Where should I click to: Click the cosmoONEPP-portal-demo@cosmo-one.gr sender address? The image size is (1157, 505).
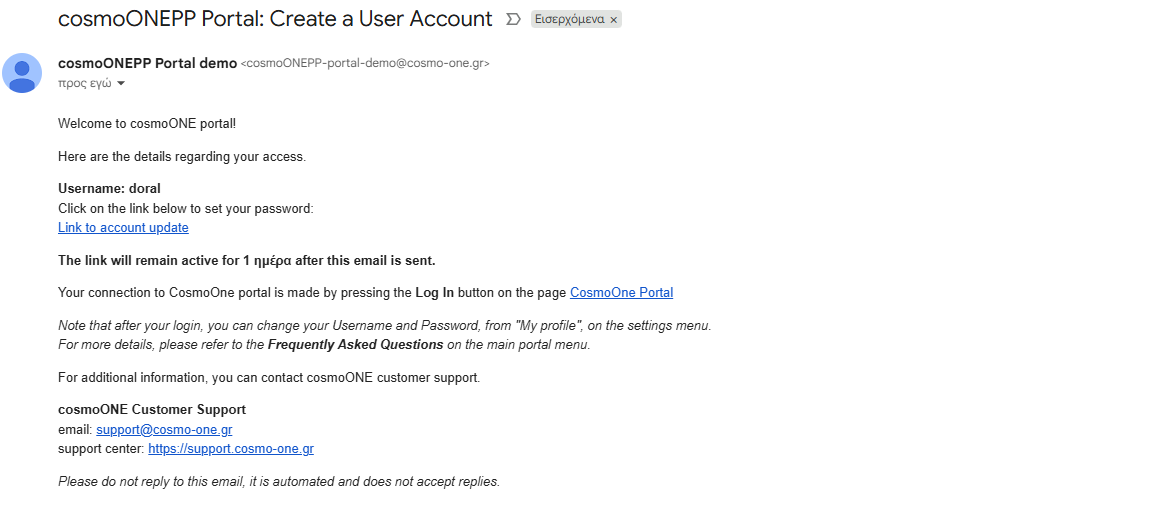pyautogui.click(x=365, y=63)
